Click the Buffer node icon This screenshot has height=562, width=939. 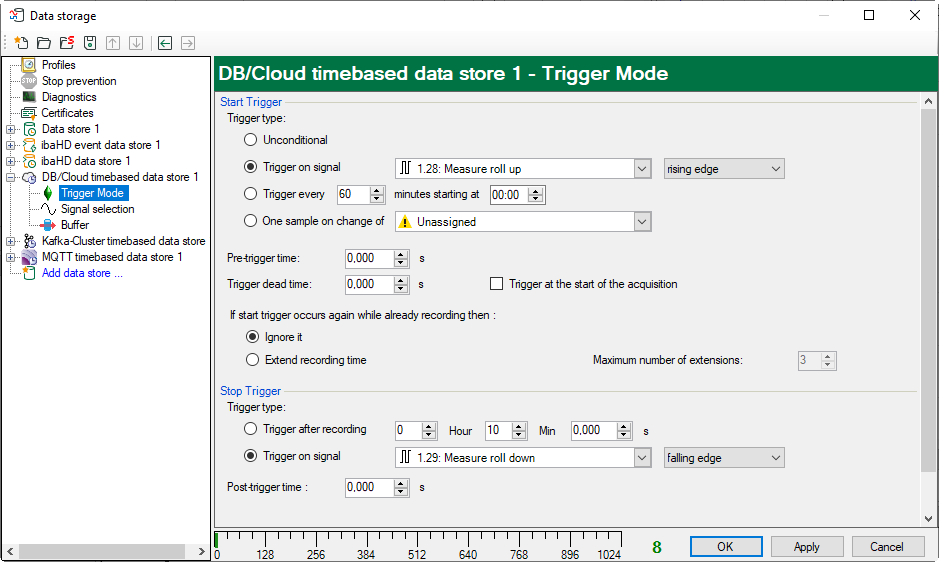pyautogui.click(x=48, y=225)
